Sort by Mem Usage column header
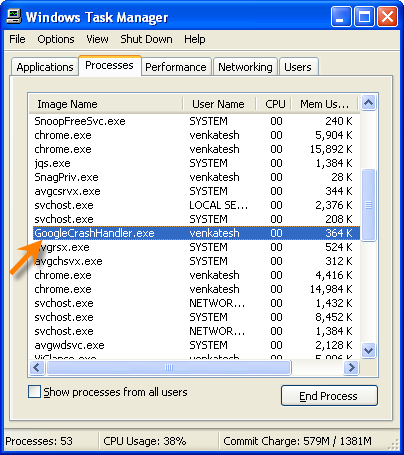Image resolution: width=404 pixels, height=455 pixels. (325, 104)
